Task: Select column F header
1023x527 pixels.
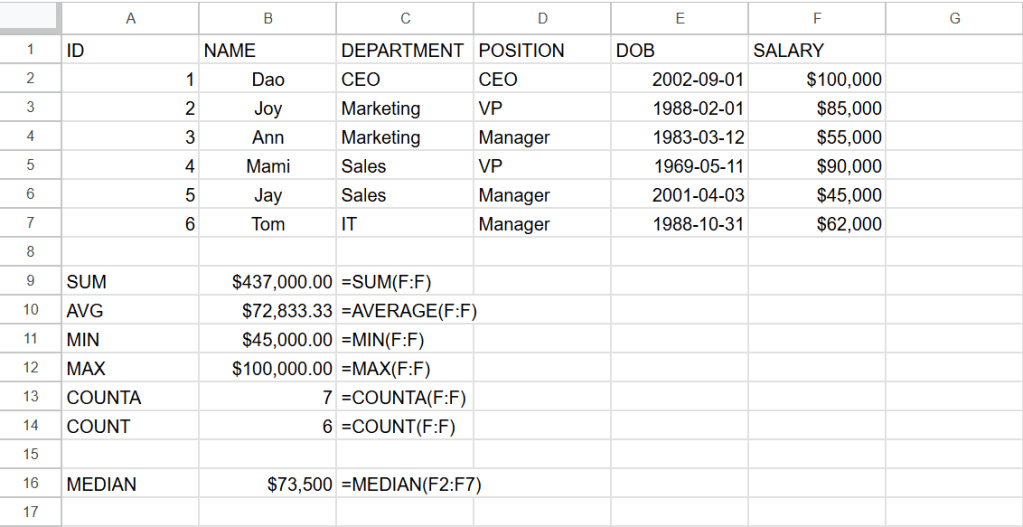Action: coord(816,17)
